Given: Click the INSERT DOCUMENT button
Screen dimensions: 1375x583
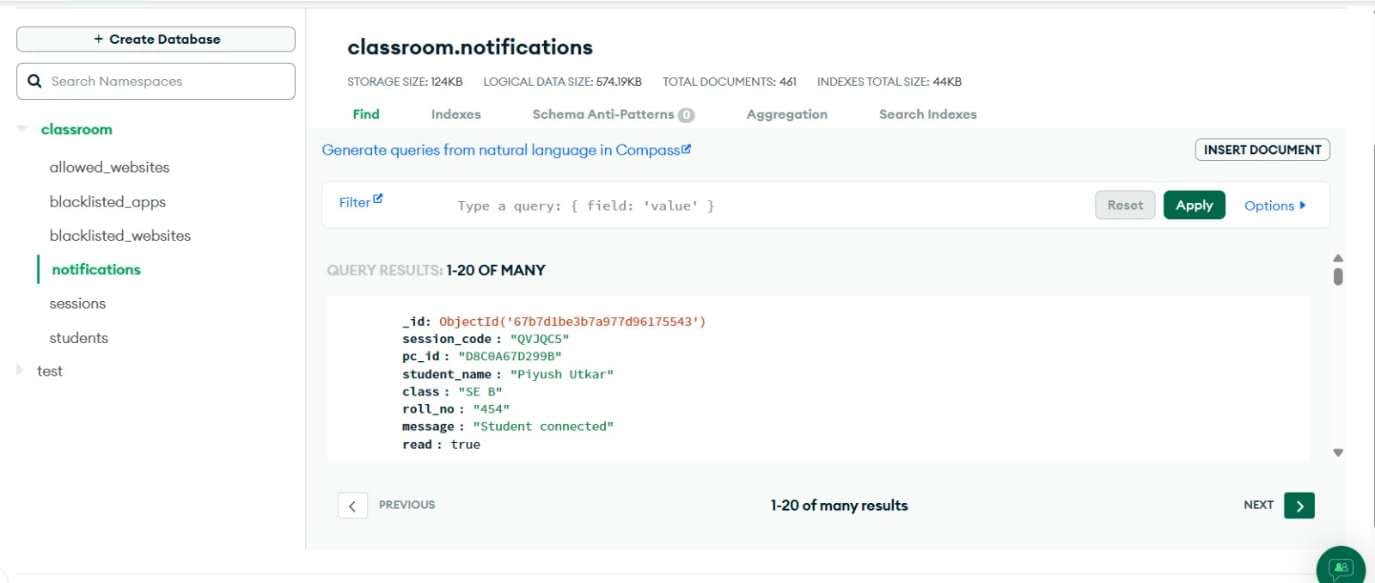Looking at the screenshot, I should (1262, 150).
